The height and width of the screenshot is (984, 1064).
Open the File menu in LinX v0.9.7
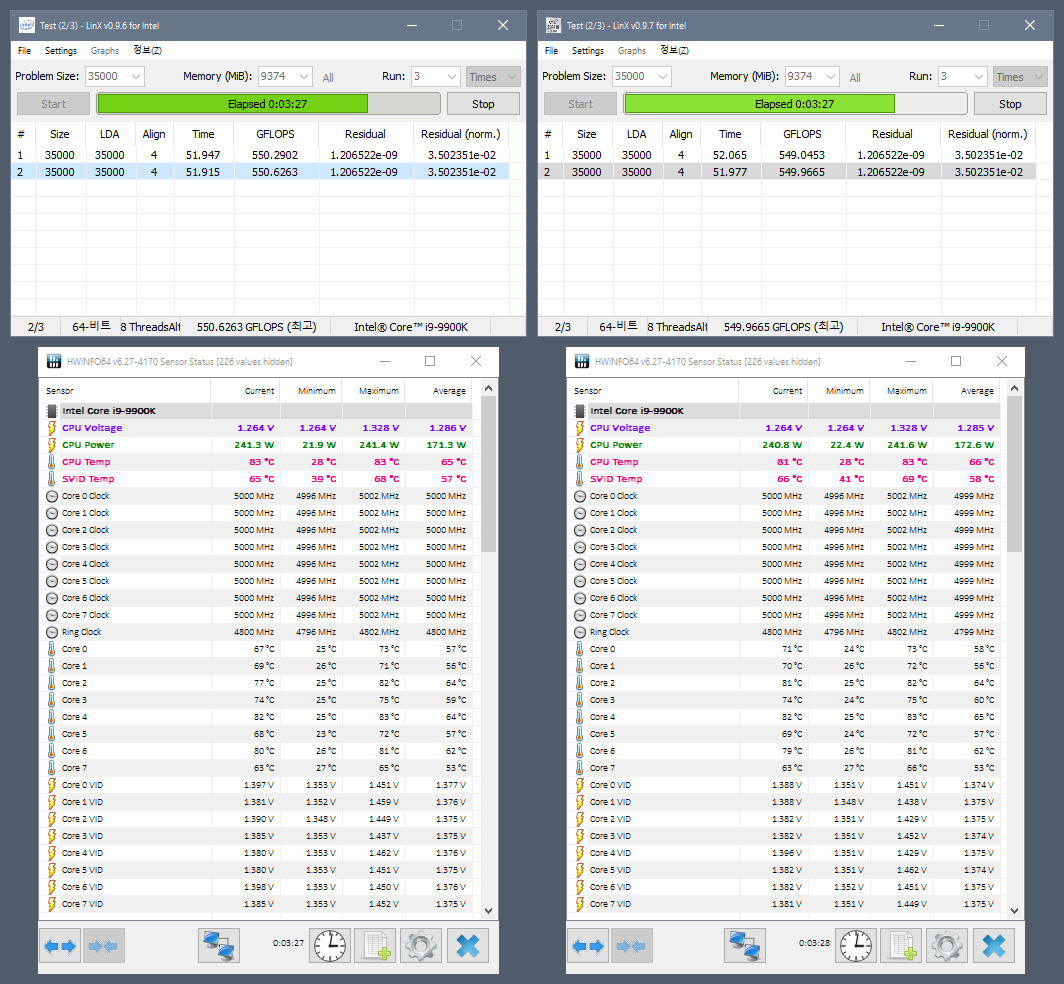(x=552, y=51)
